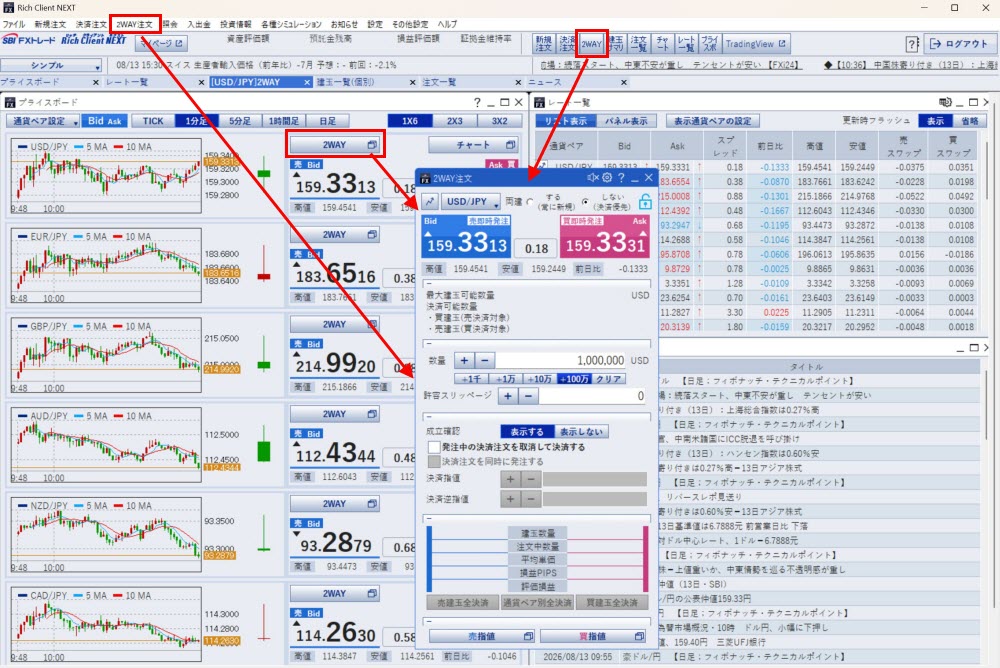Open the question mark help in 2WAY注文

621,178
